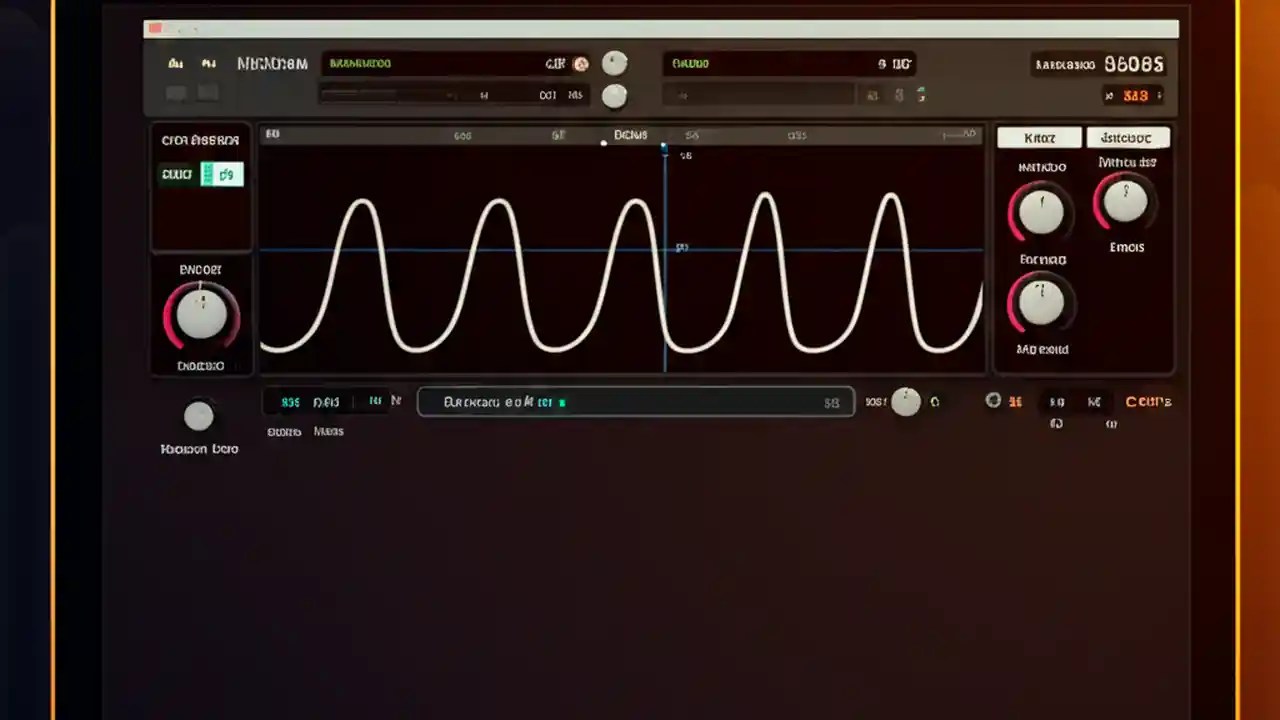Select the Jsitcooc tab
The image size is (1280, 720).
pyautogui.click(x=1128, y=137)
